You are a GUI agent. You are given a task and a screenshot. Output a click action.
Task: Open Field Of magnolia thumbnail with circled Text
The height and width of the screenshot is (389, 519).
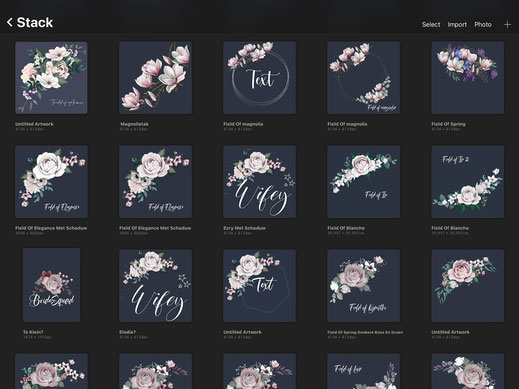point(259,78)
